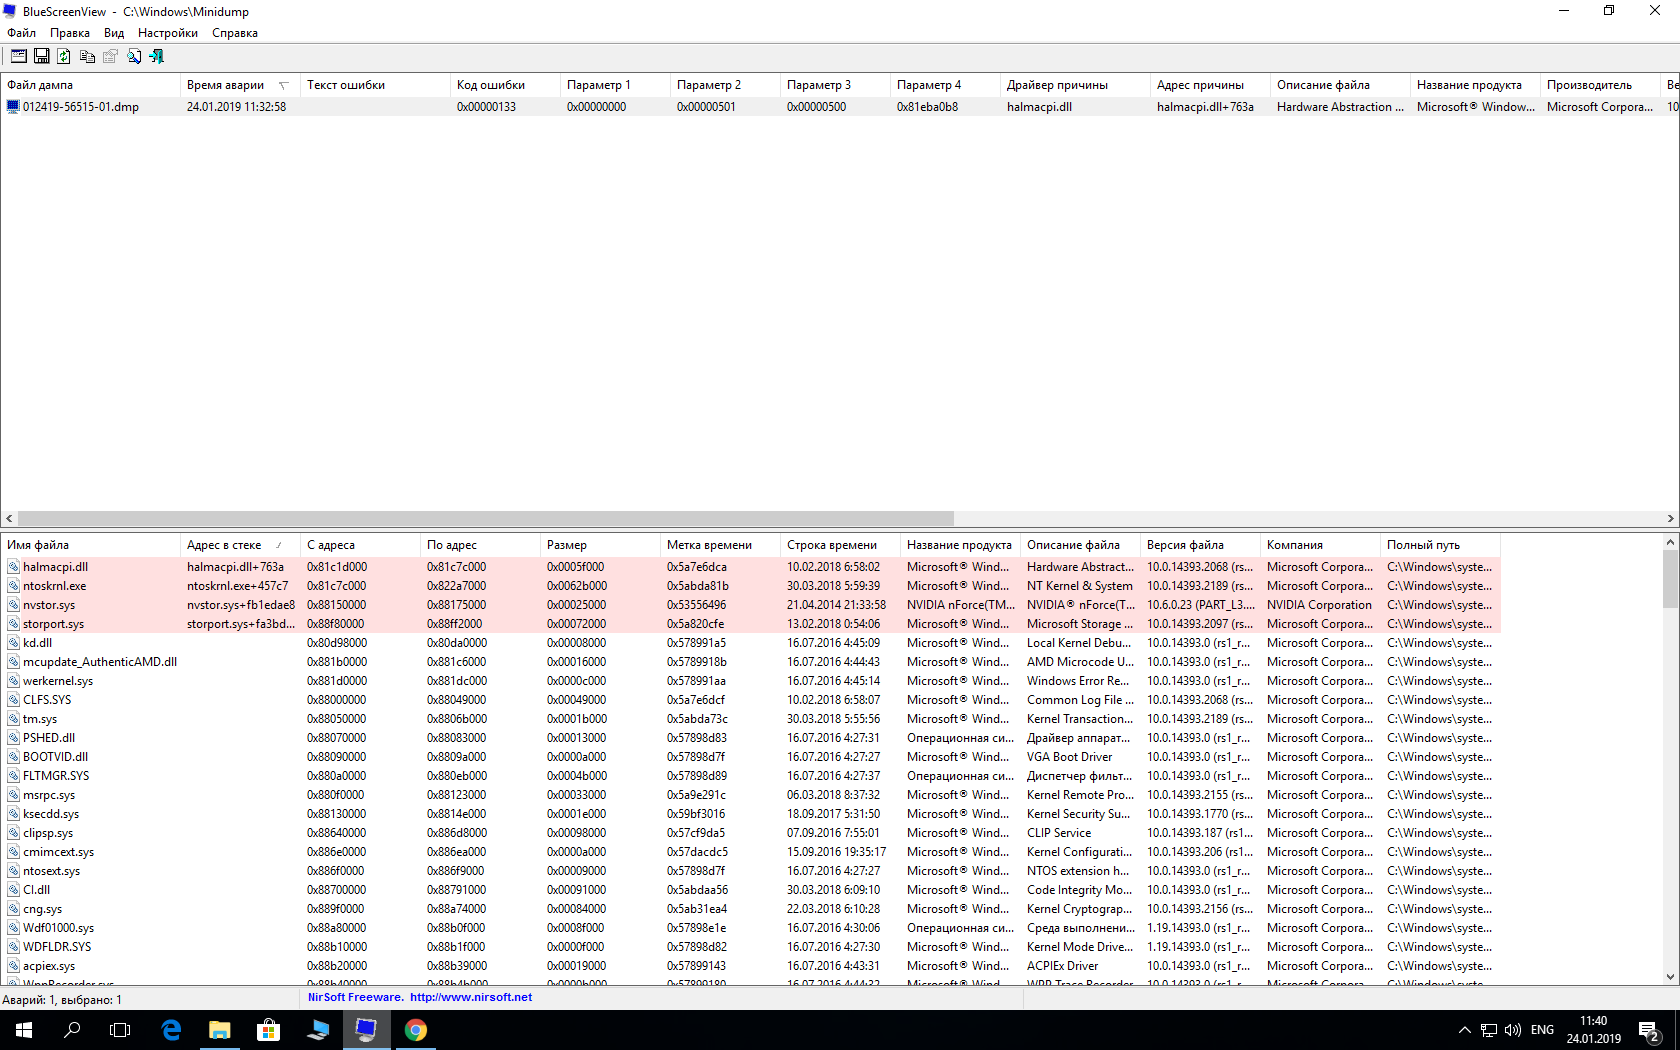Select the acpiex.sys row
1680x1050 pixels.
(x=750, y=966)
